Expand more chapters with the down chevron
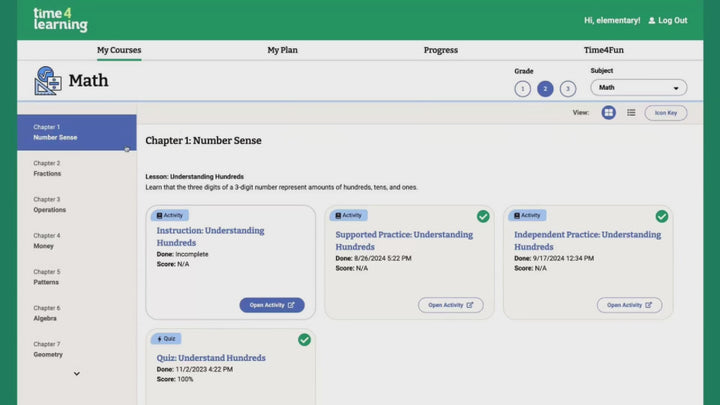 77,374
